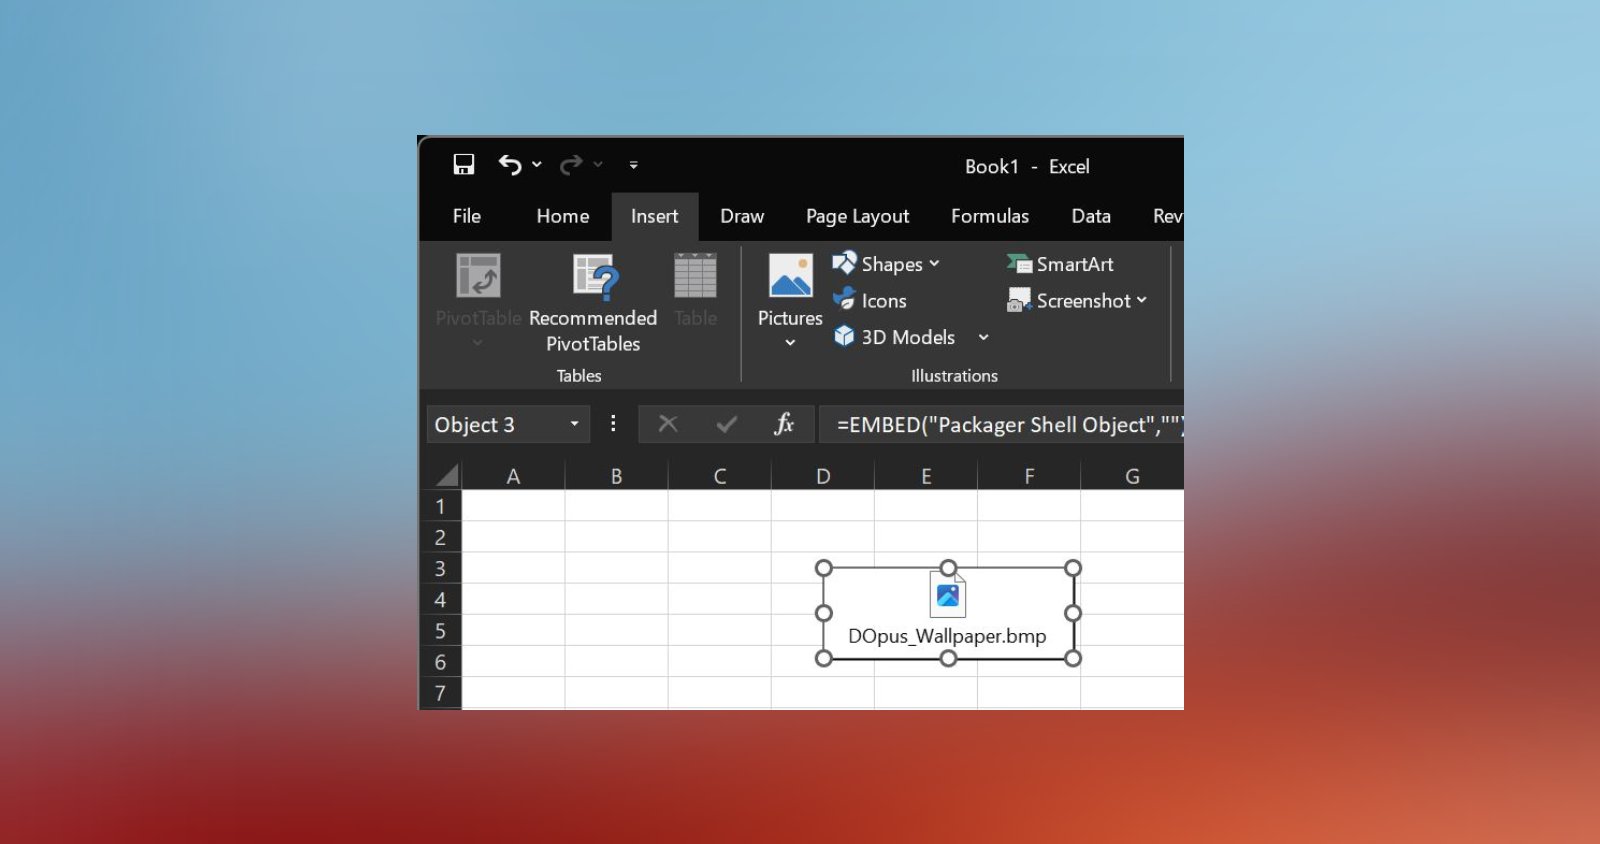The image size is (1600, 844).
Task: Go to the Draw tab
Action: click(742, 216)
